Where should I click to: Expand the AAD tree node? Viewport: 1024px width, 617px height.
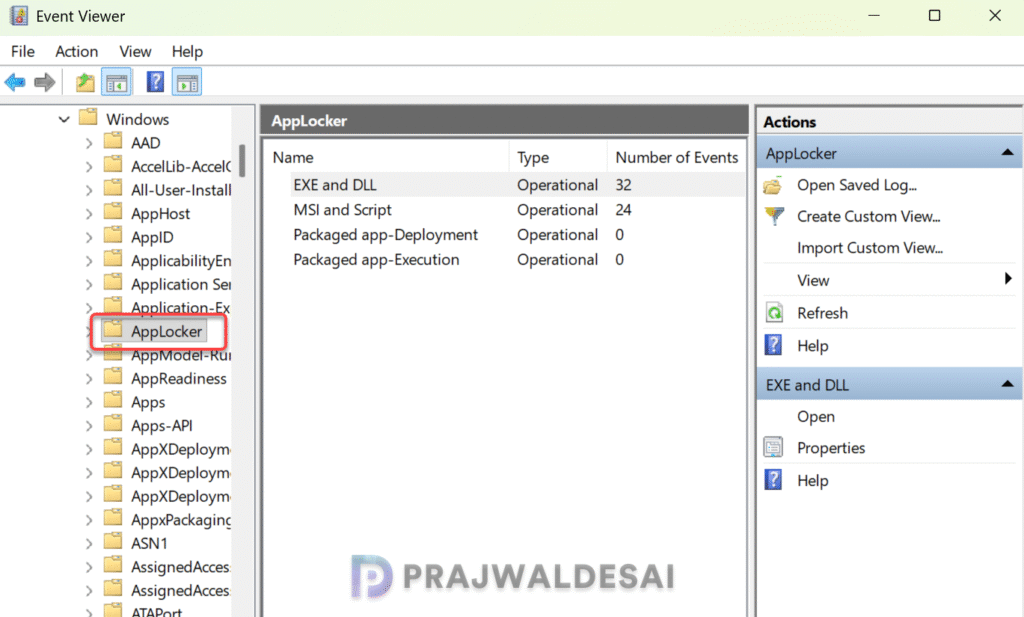point(89,142)
